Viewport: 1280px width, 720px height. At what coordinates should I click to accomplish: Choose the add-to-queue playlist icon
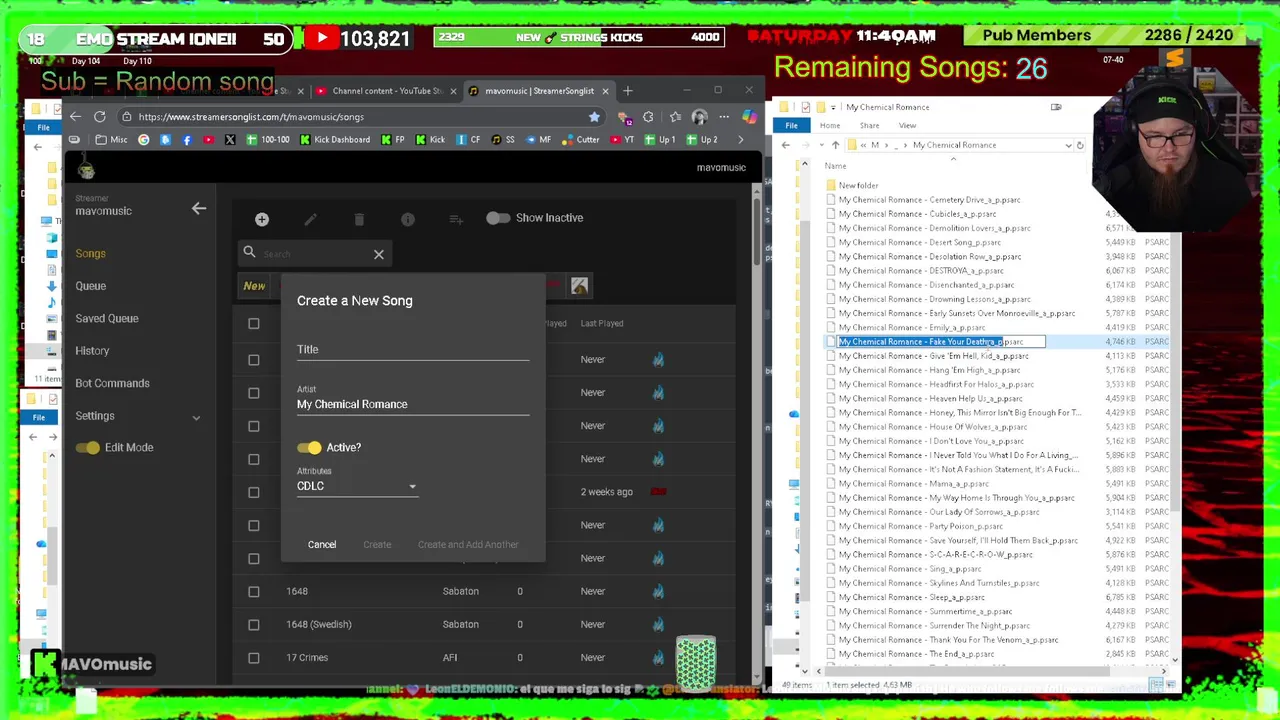point(456,219)
